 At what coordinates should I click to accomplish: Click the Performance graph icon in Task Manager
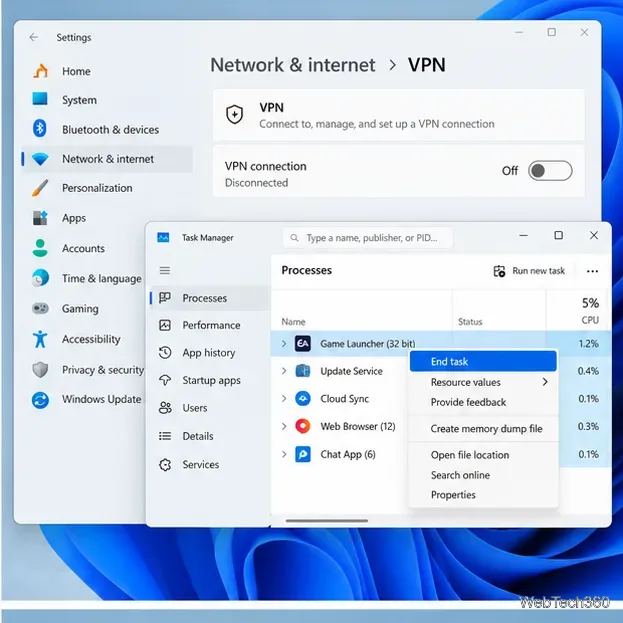pos(165,325)
